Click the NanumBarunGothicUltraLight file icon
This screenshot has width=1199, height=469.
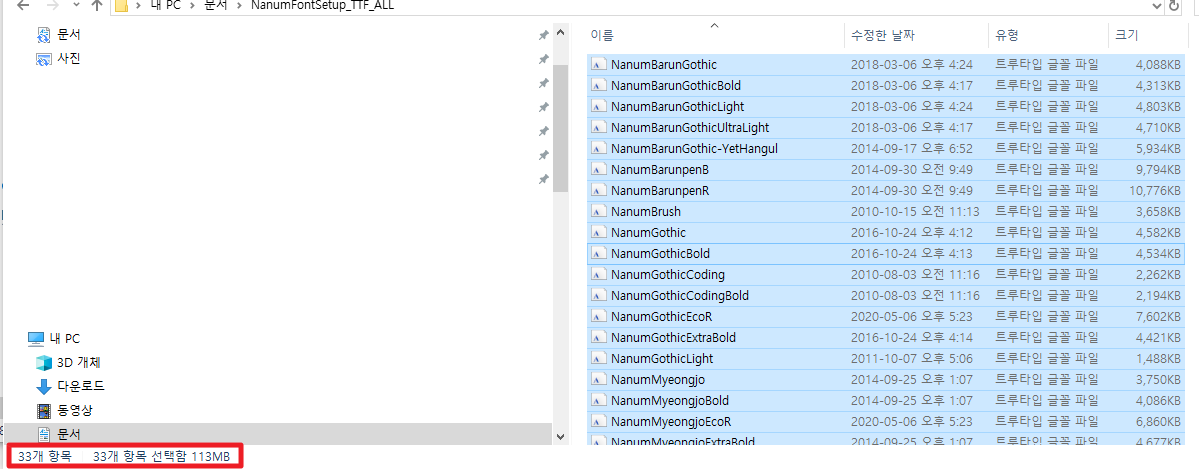point(600,128)
